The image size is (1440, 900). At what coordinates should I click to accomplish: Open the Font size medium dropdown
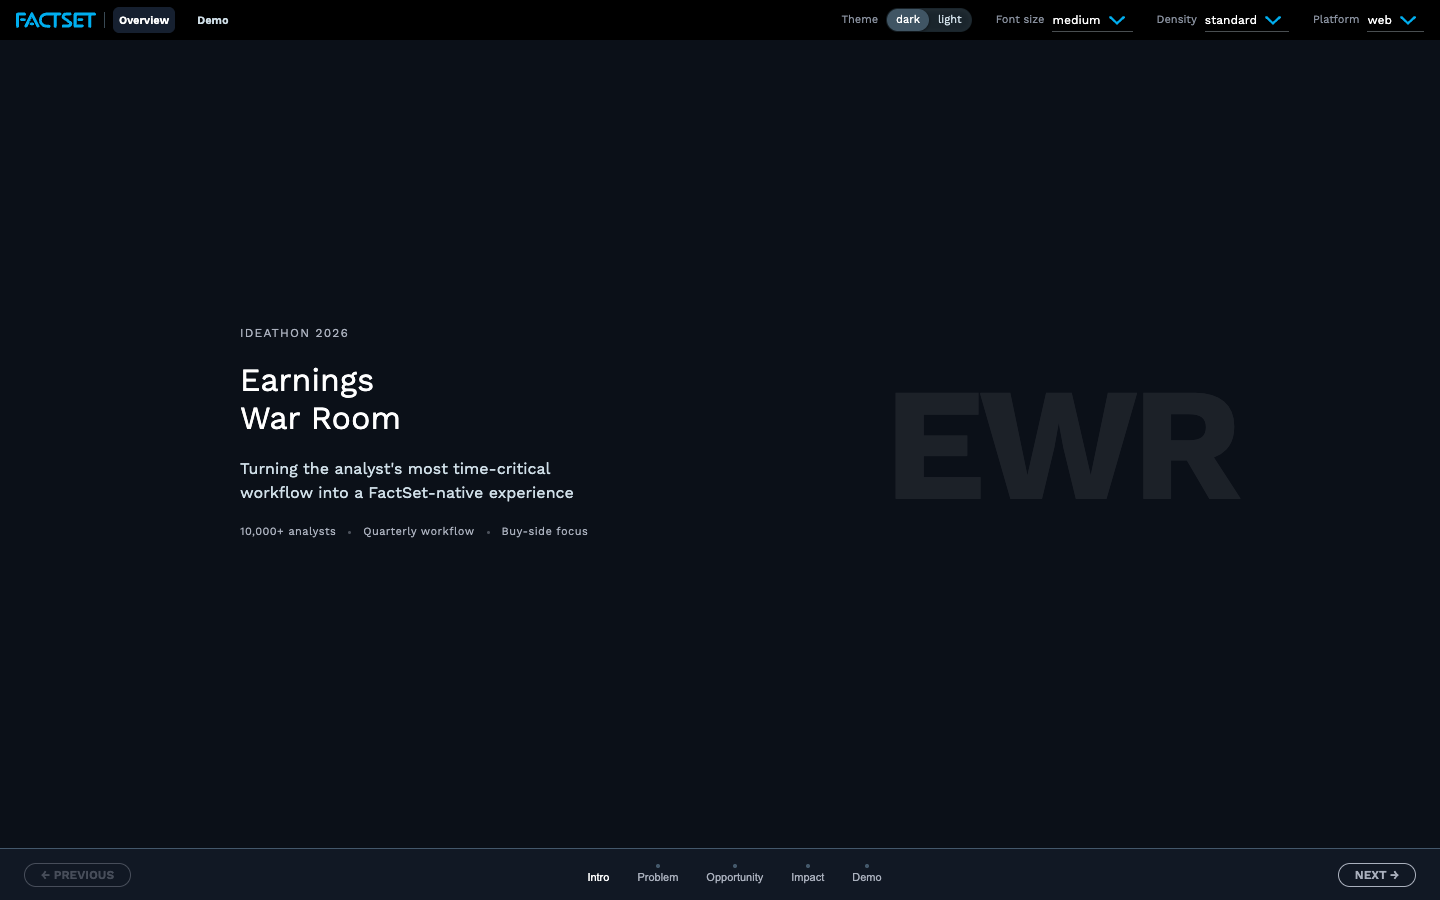[x=1092, y=20]
